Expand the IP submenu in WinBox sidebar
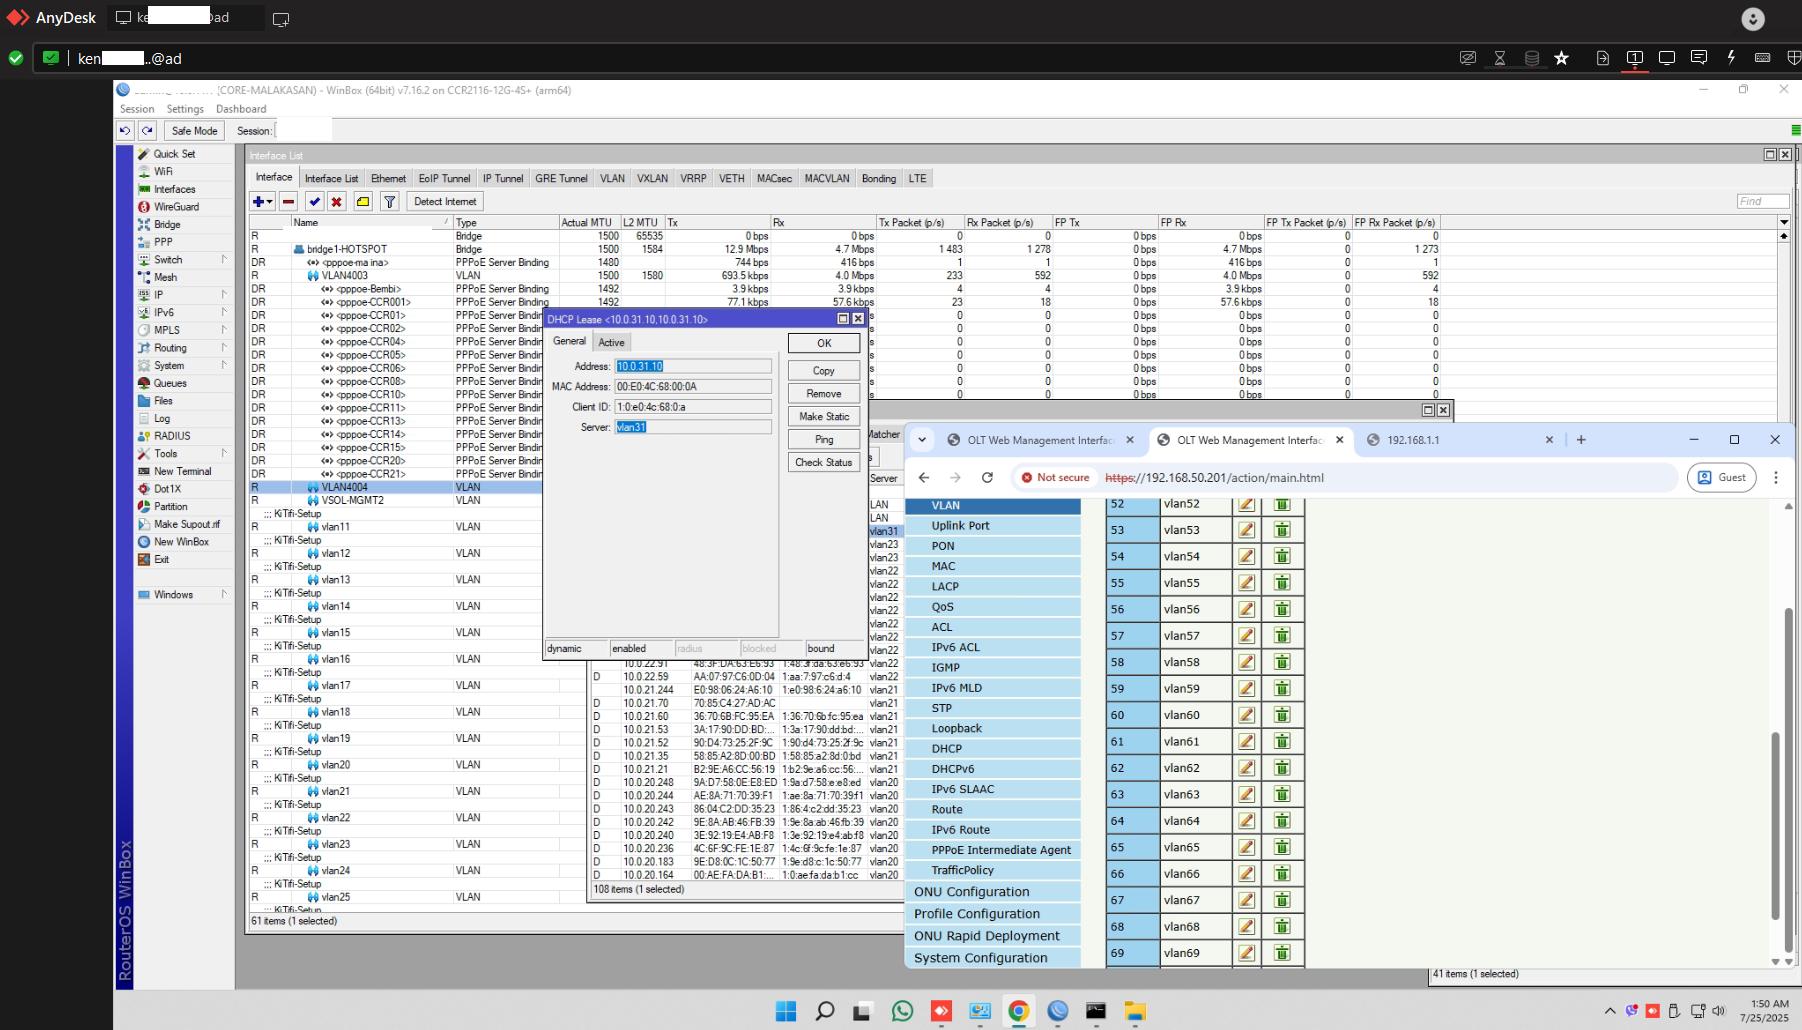The width and height of the screenshot is (1802, 1030). pos(185,295)
